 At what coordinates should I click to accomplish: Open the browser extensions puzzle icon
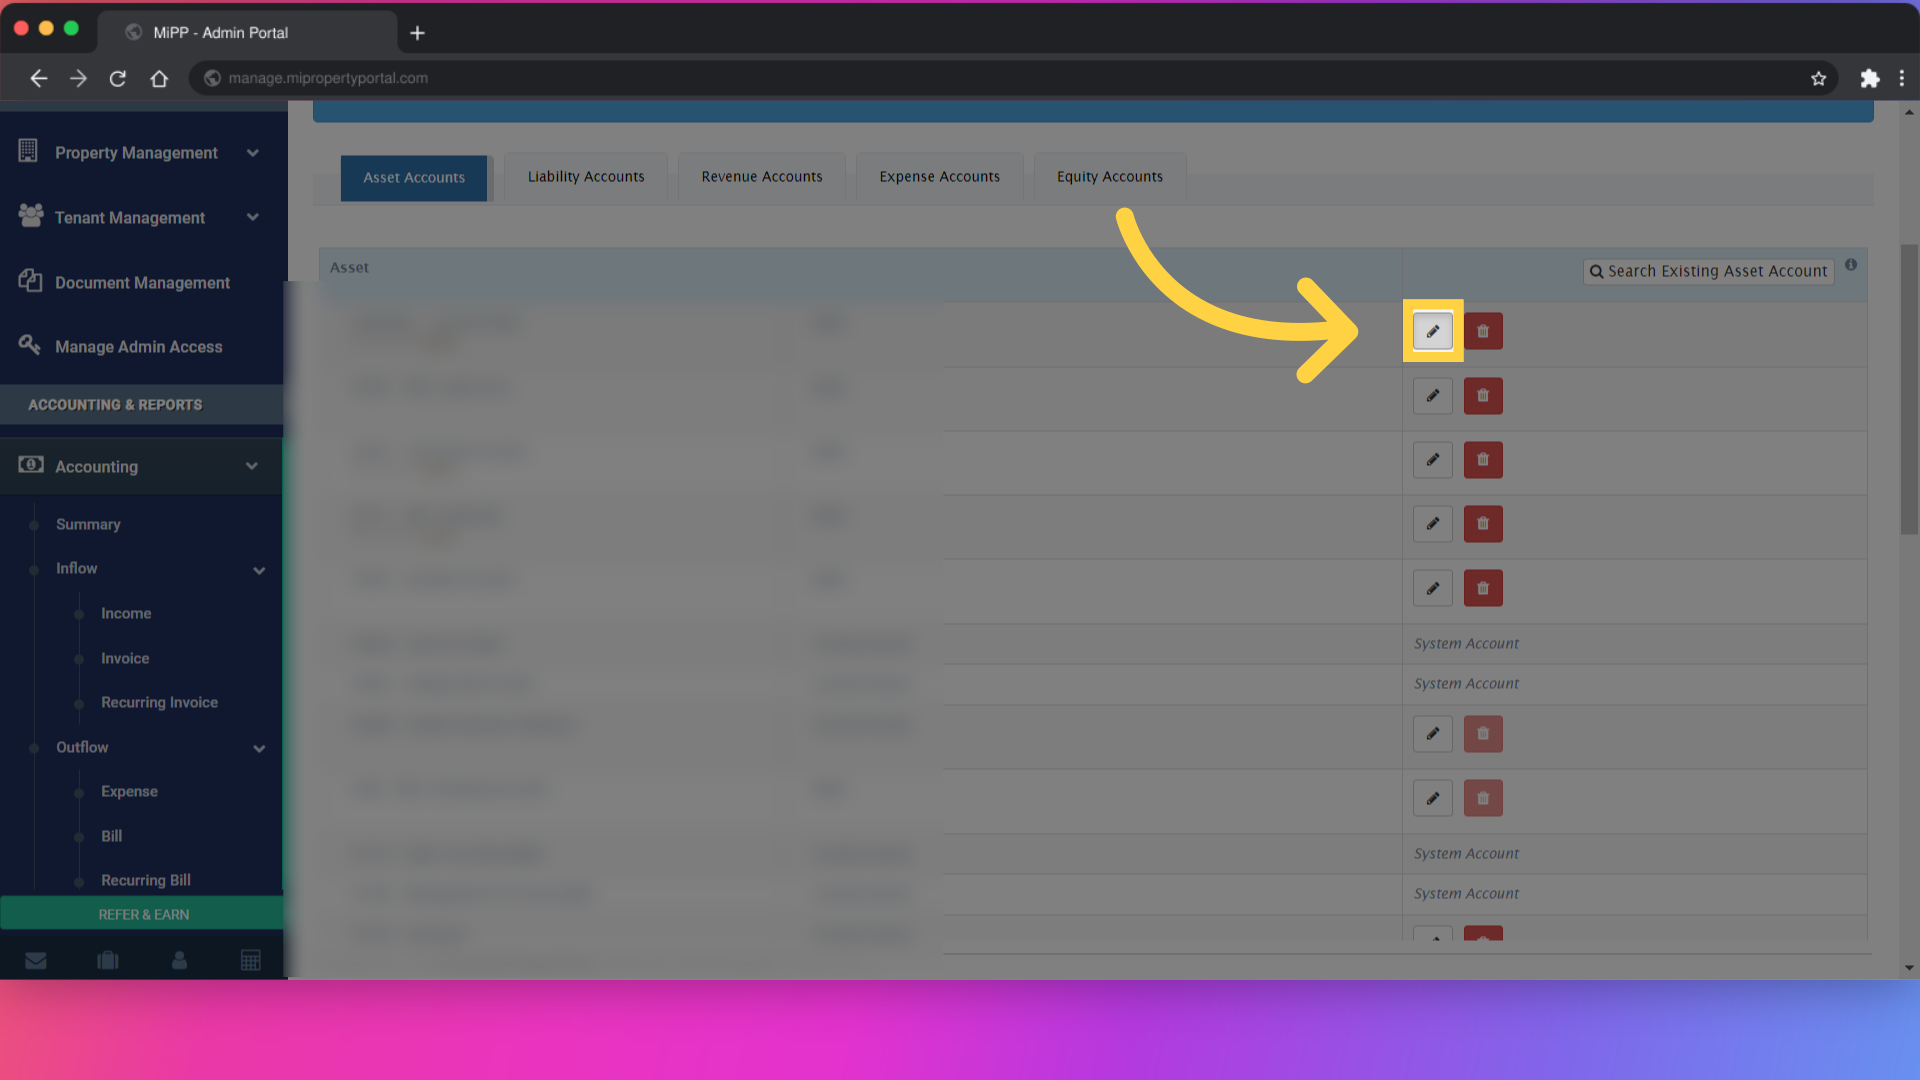1869,78
